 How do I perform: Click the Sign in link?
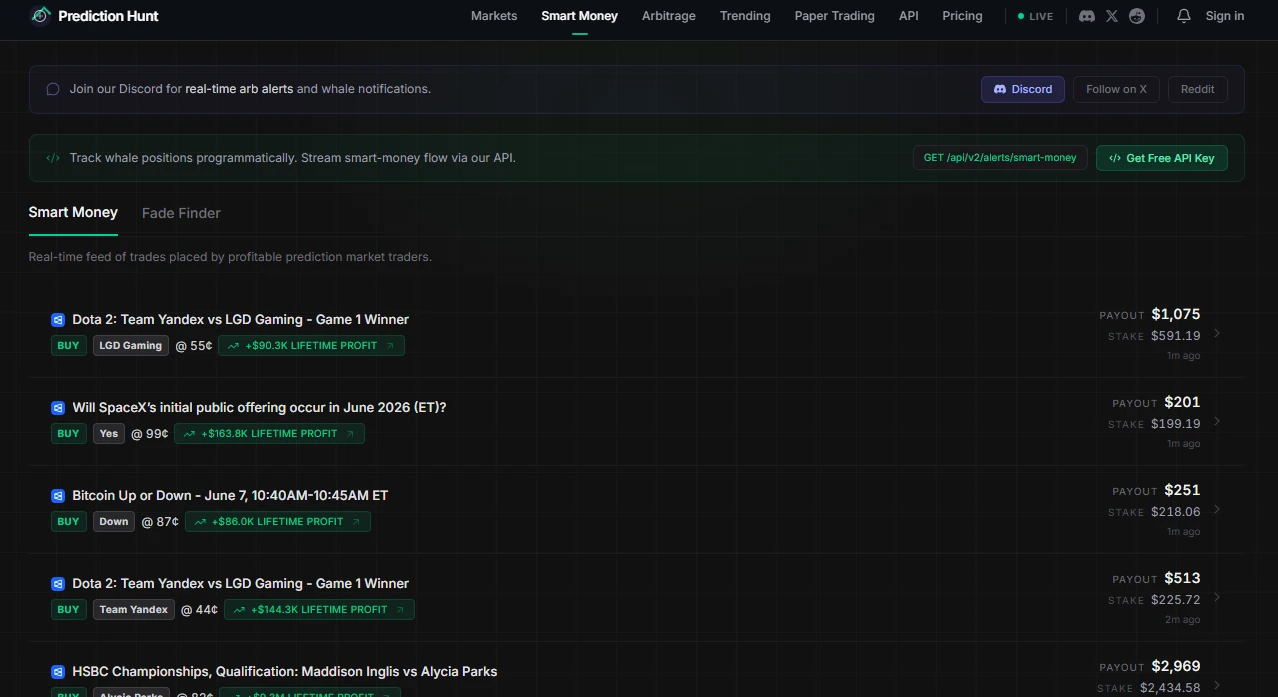click(1225, 16)
